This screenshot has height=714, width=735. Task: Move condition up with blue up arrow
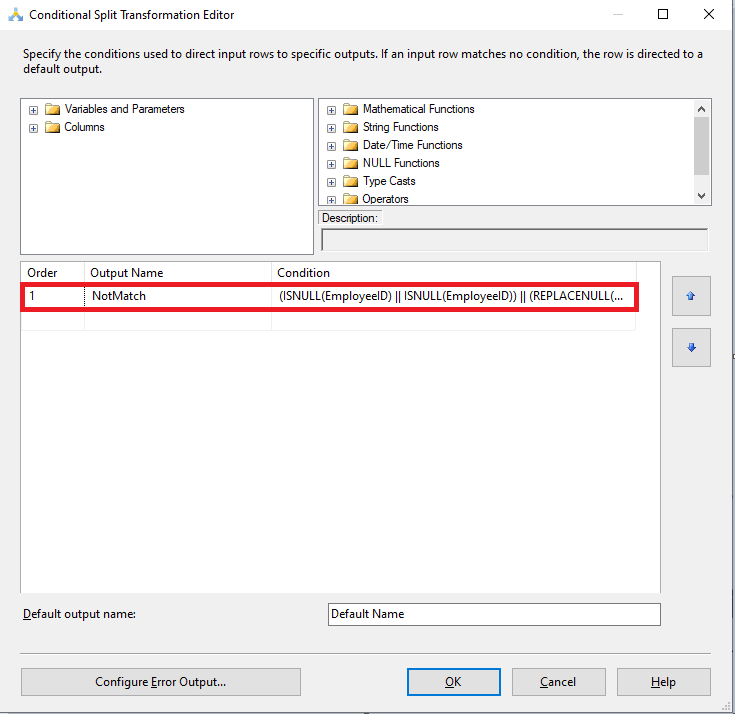(691, 296)
